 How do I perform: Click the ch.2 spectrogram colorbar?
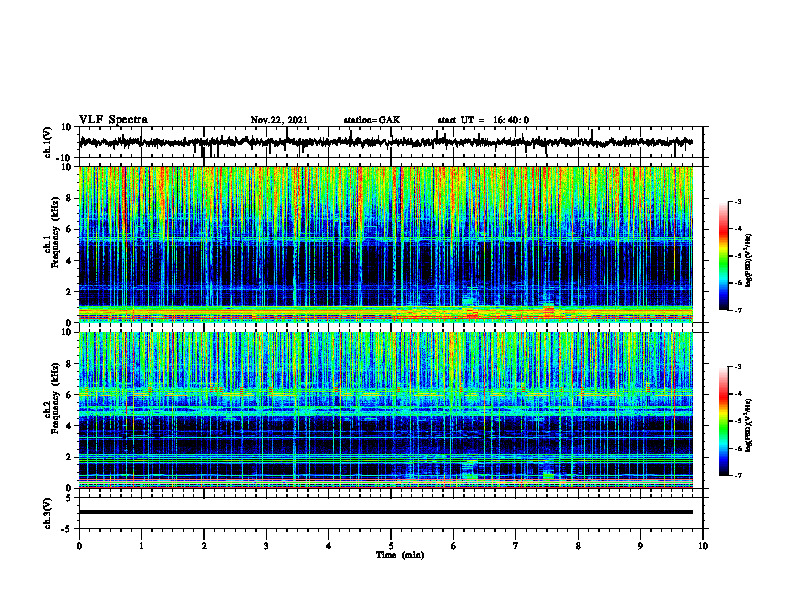(x=723, y=421)
